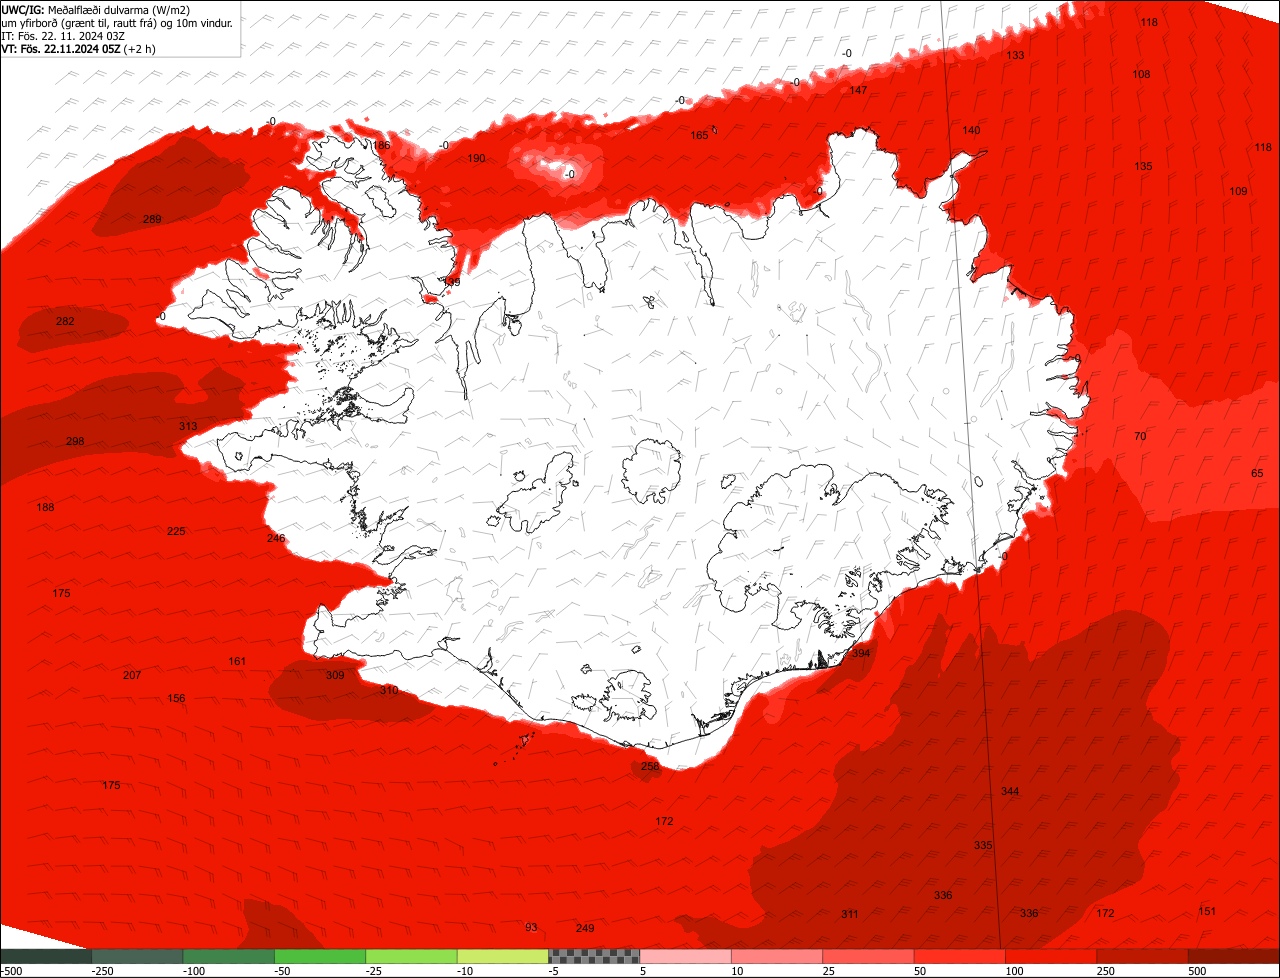Click the checkered -5 to 5 legend swatch
1280x978 pixels.
594,956
